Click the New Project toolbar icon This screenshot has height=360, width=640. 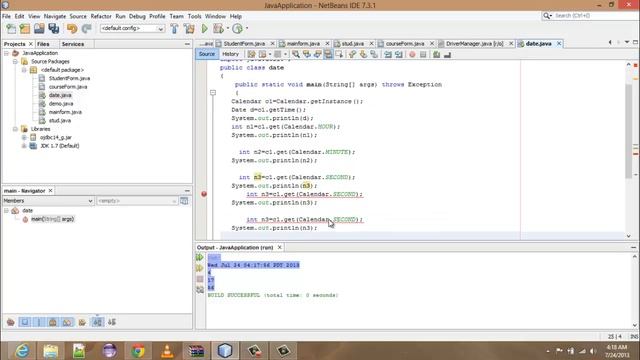[x=25, y=29]
